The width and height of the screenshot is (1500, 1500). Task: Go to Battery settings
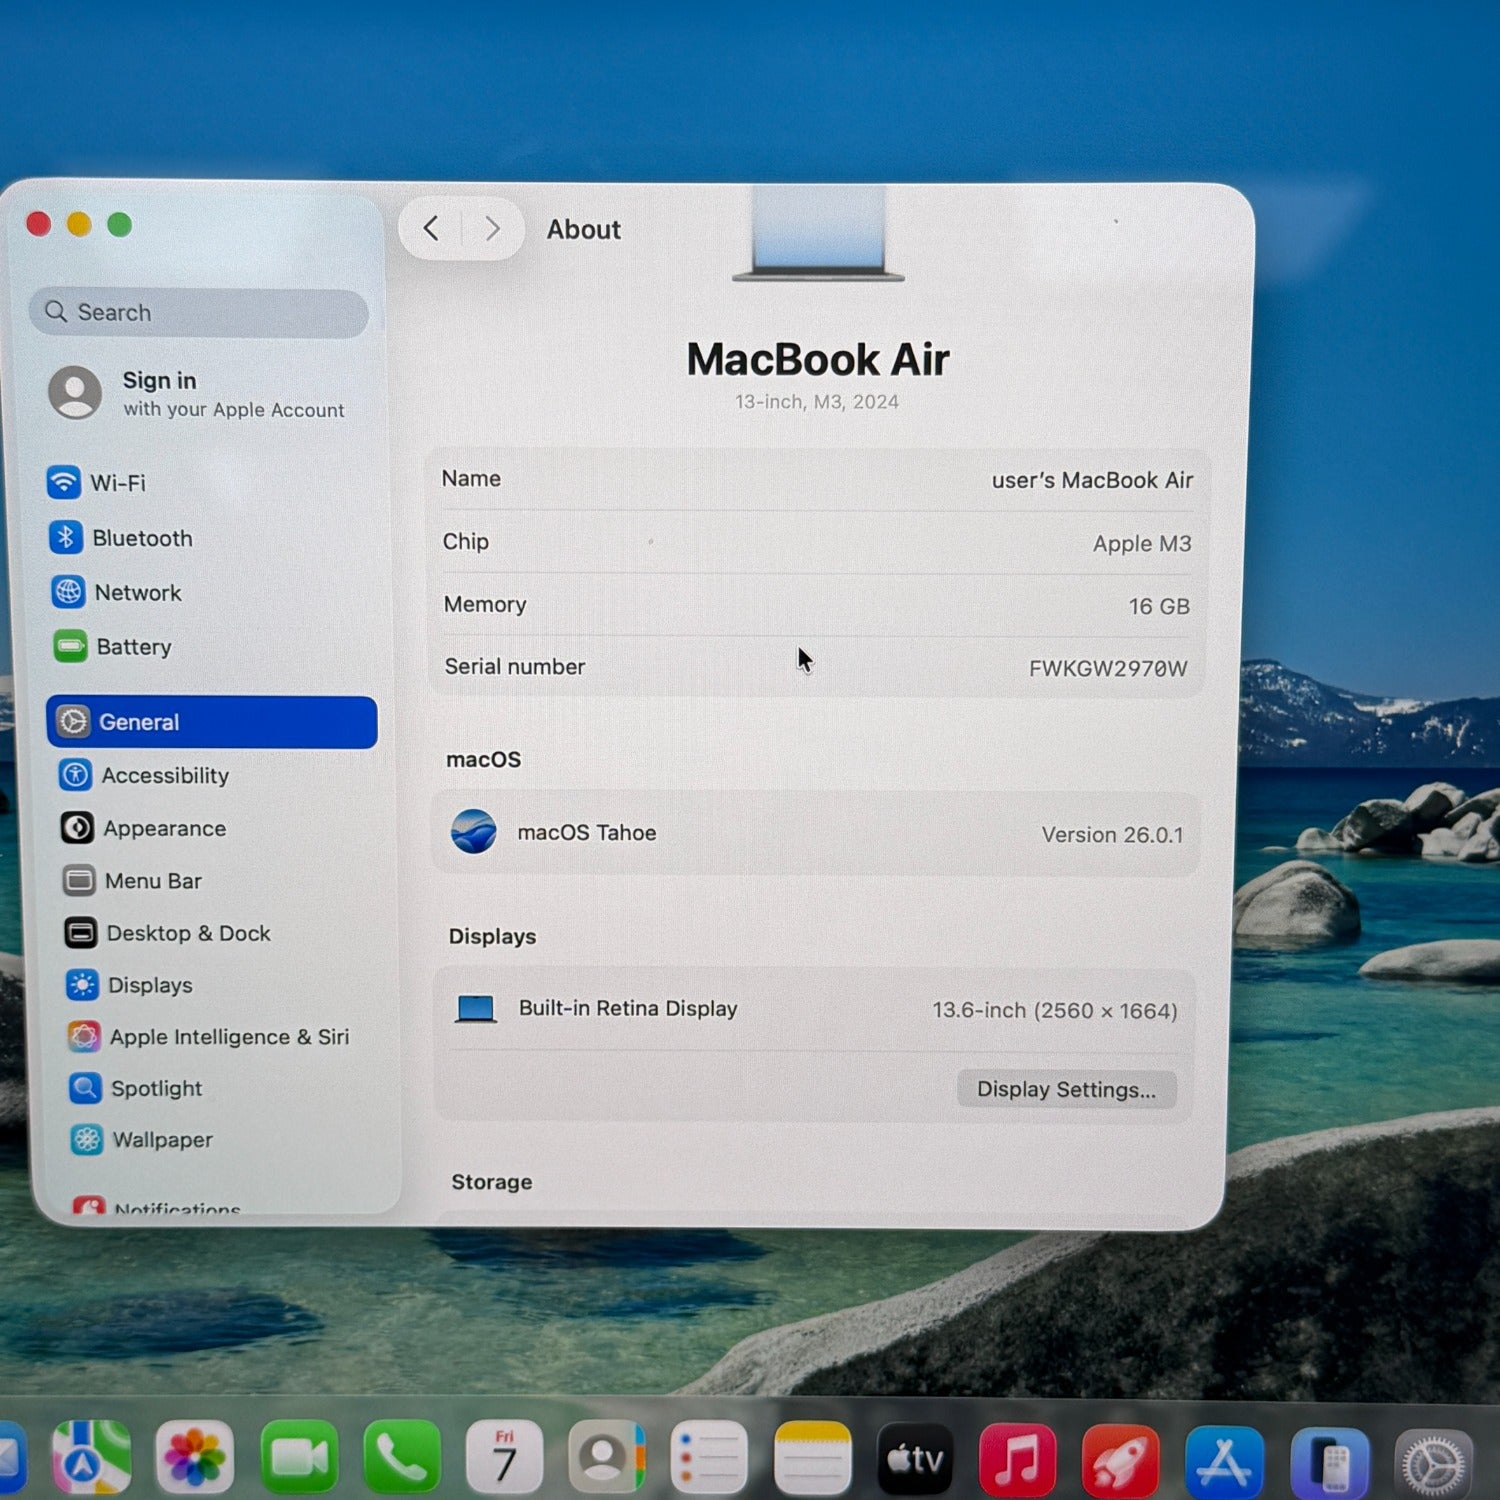(133, 647)
